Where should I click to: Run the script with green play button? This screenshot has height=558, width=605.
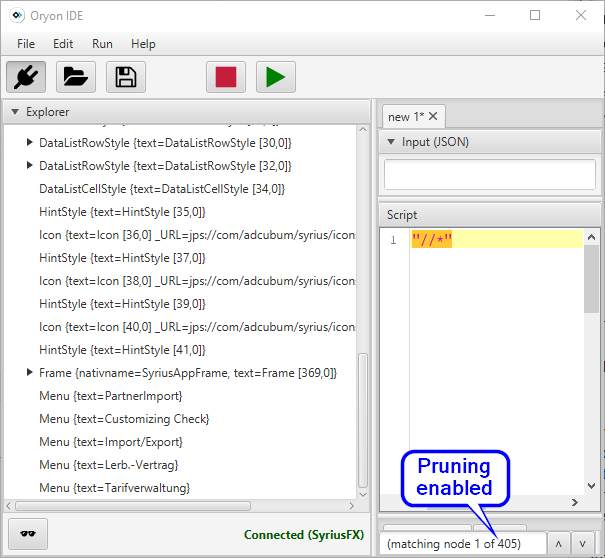276,77
